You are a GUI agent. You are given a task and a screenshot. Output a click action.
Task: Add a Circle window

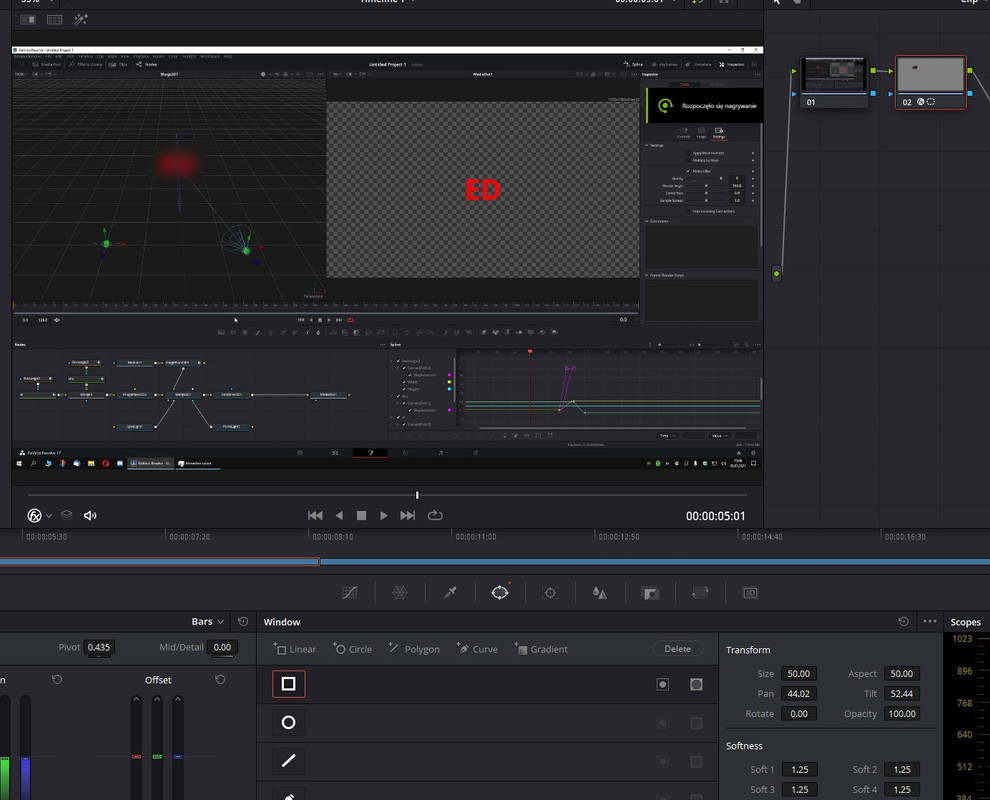[x=352, y=648]
